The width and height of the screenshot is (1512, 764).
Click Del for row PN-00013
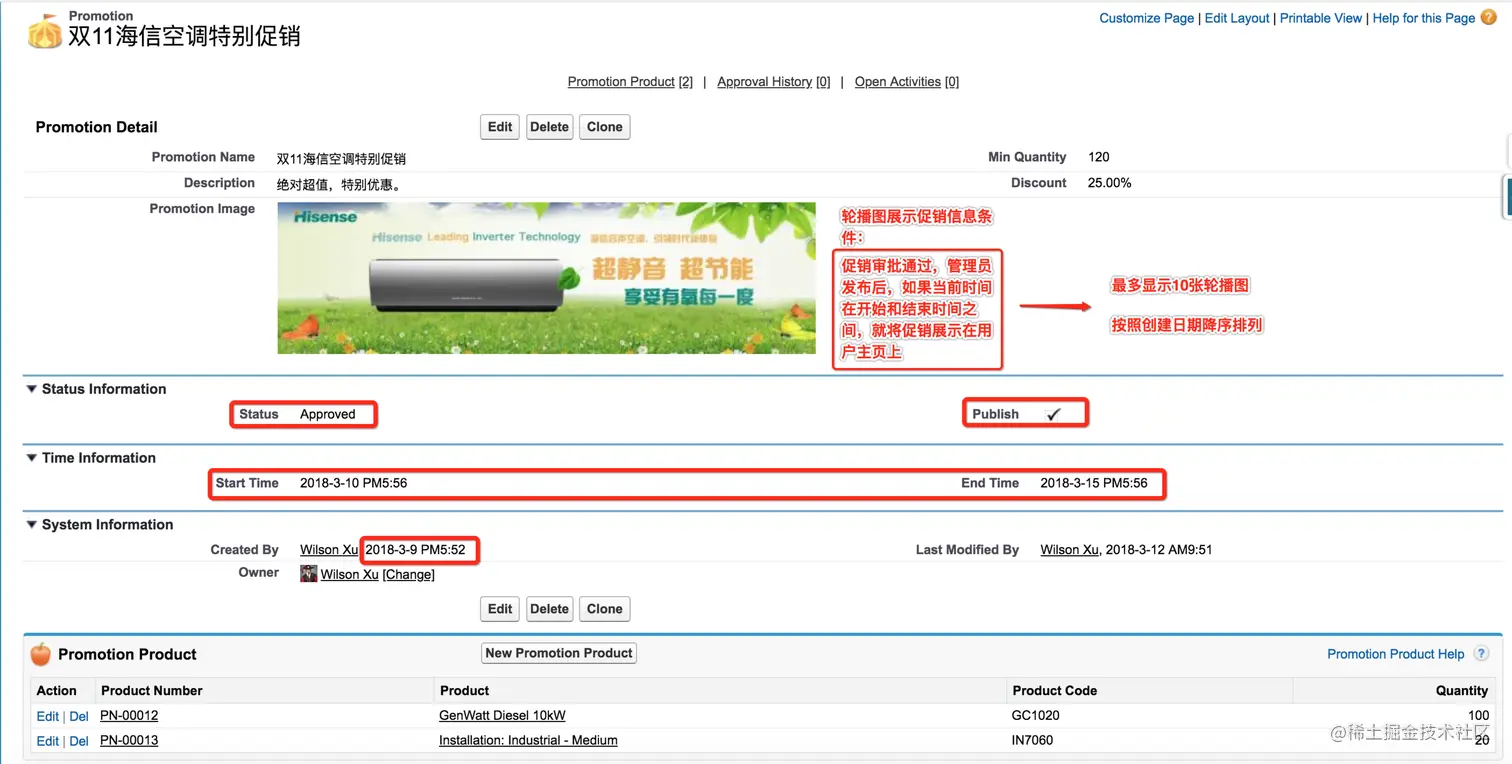pyautogui.click(x=79, y=741)
